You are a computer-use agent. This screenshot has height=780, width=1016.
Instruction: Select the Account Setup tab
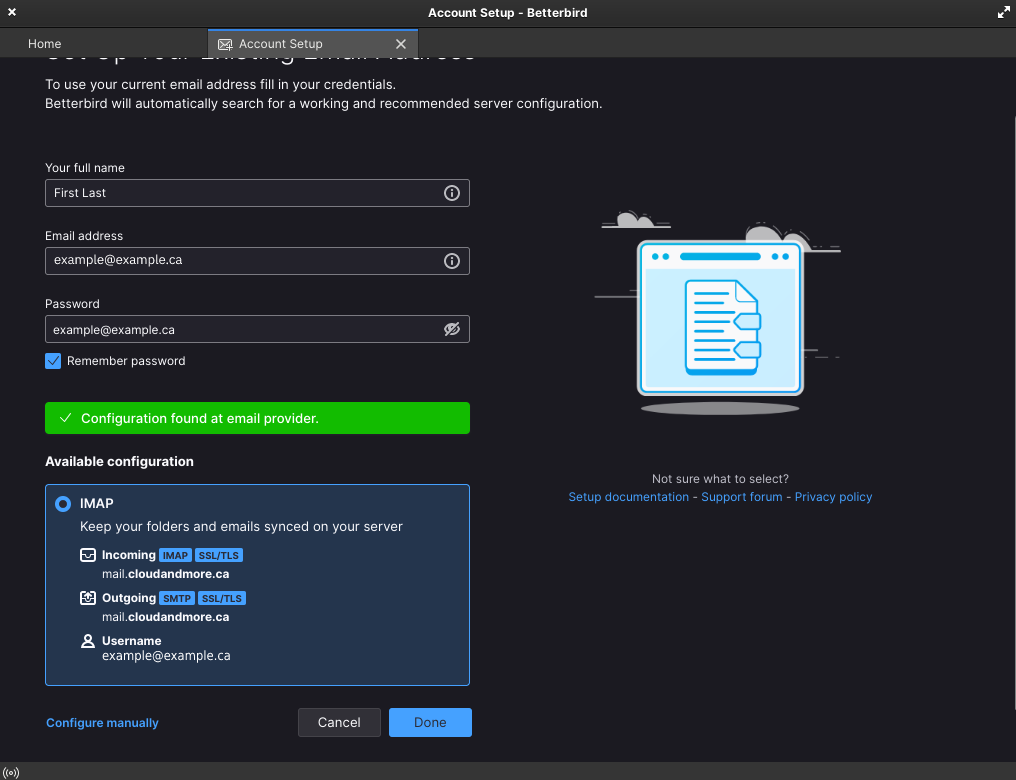point(313,44)
